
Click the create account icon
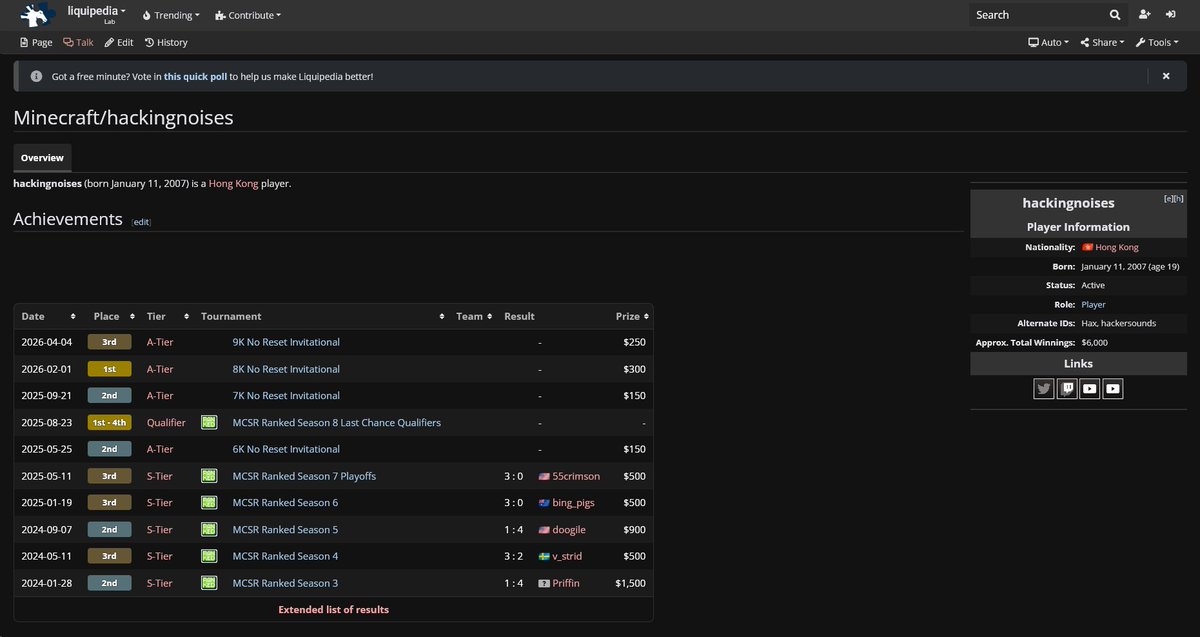point(1145,15)
